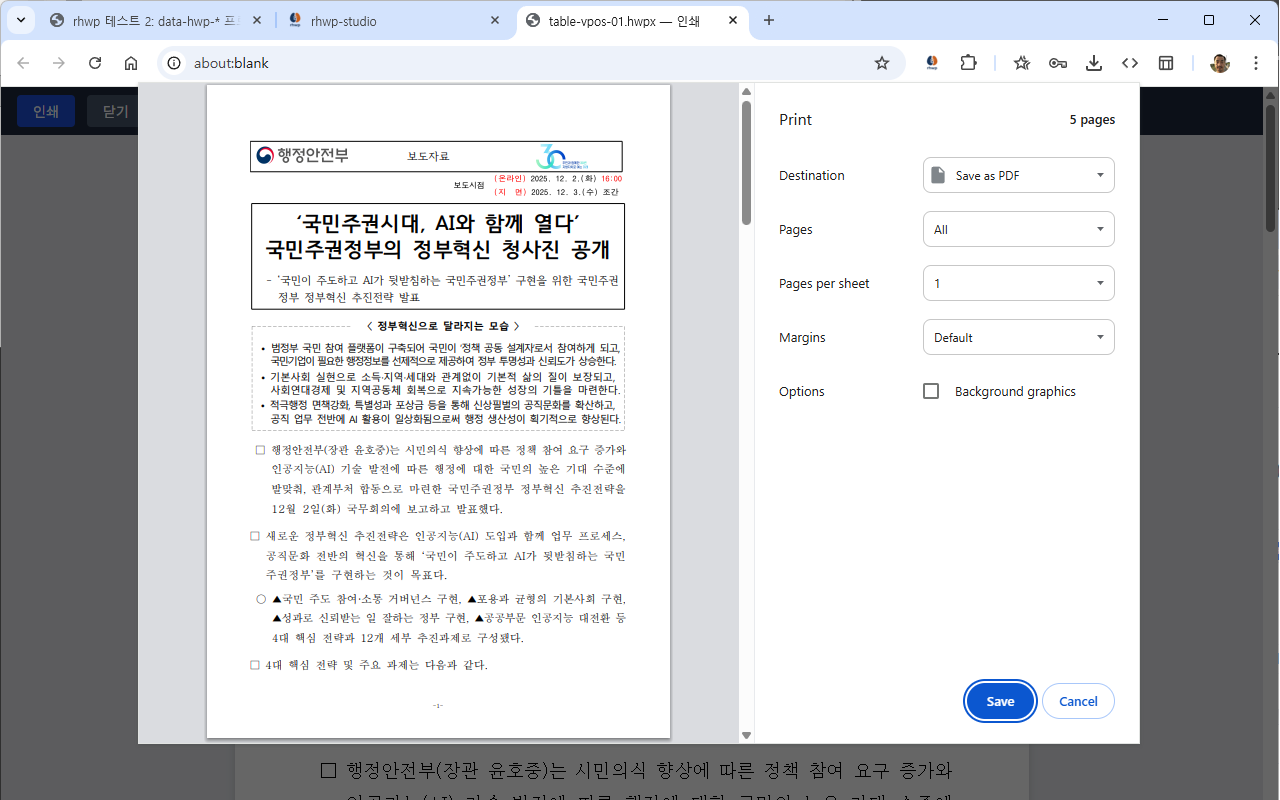The width and height of the screenshot is (1280, 800).
Task: Cancel the Print dialog
Action: point(1078,701)
